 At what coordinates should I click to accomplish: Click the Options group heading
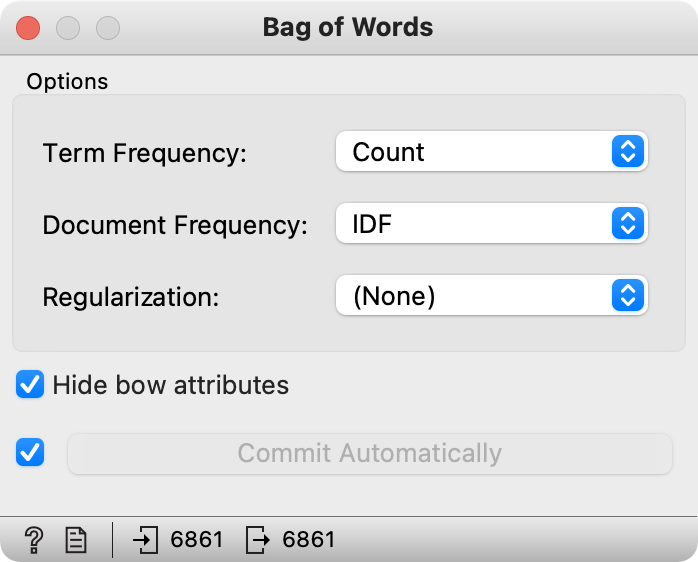(x=67, y=81)
